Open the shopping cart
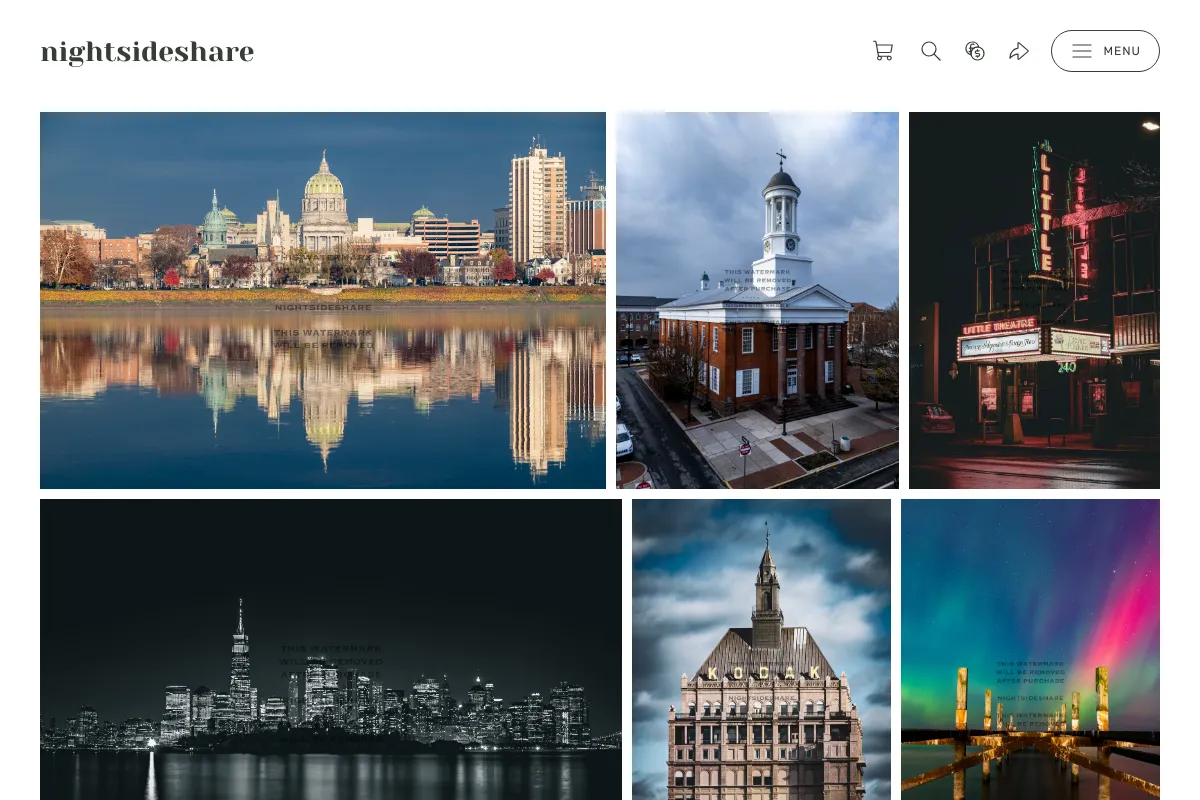 tap(883, 51)
